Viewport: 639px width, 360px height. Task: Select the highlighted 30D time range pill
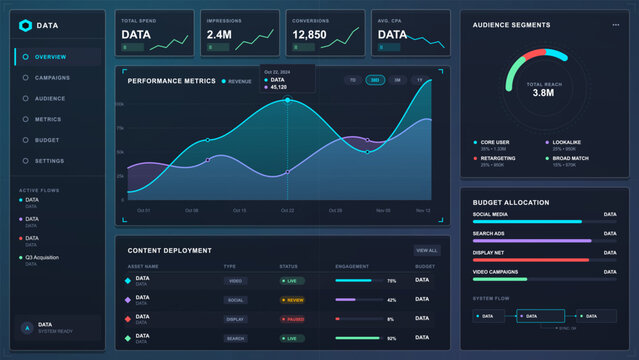[x=375, y=80]
